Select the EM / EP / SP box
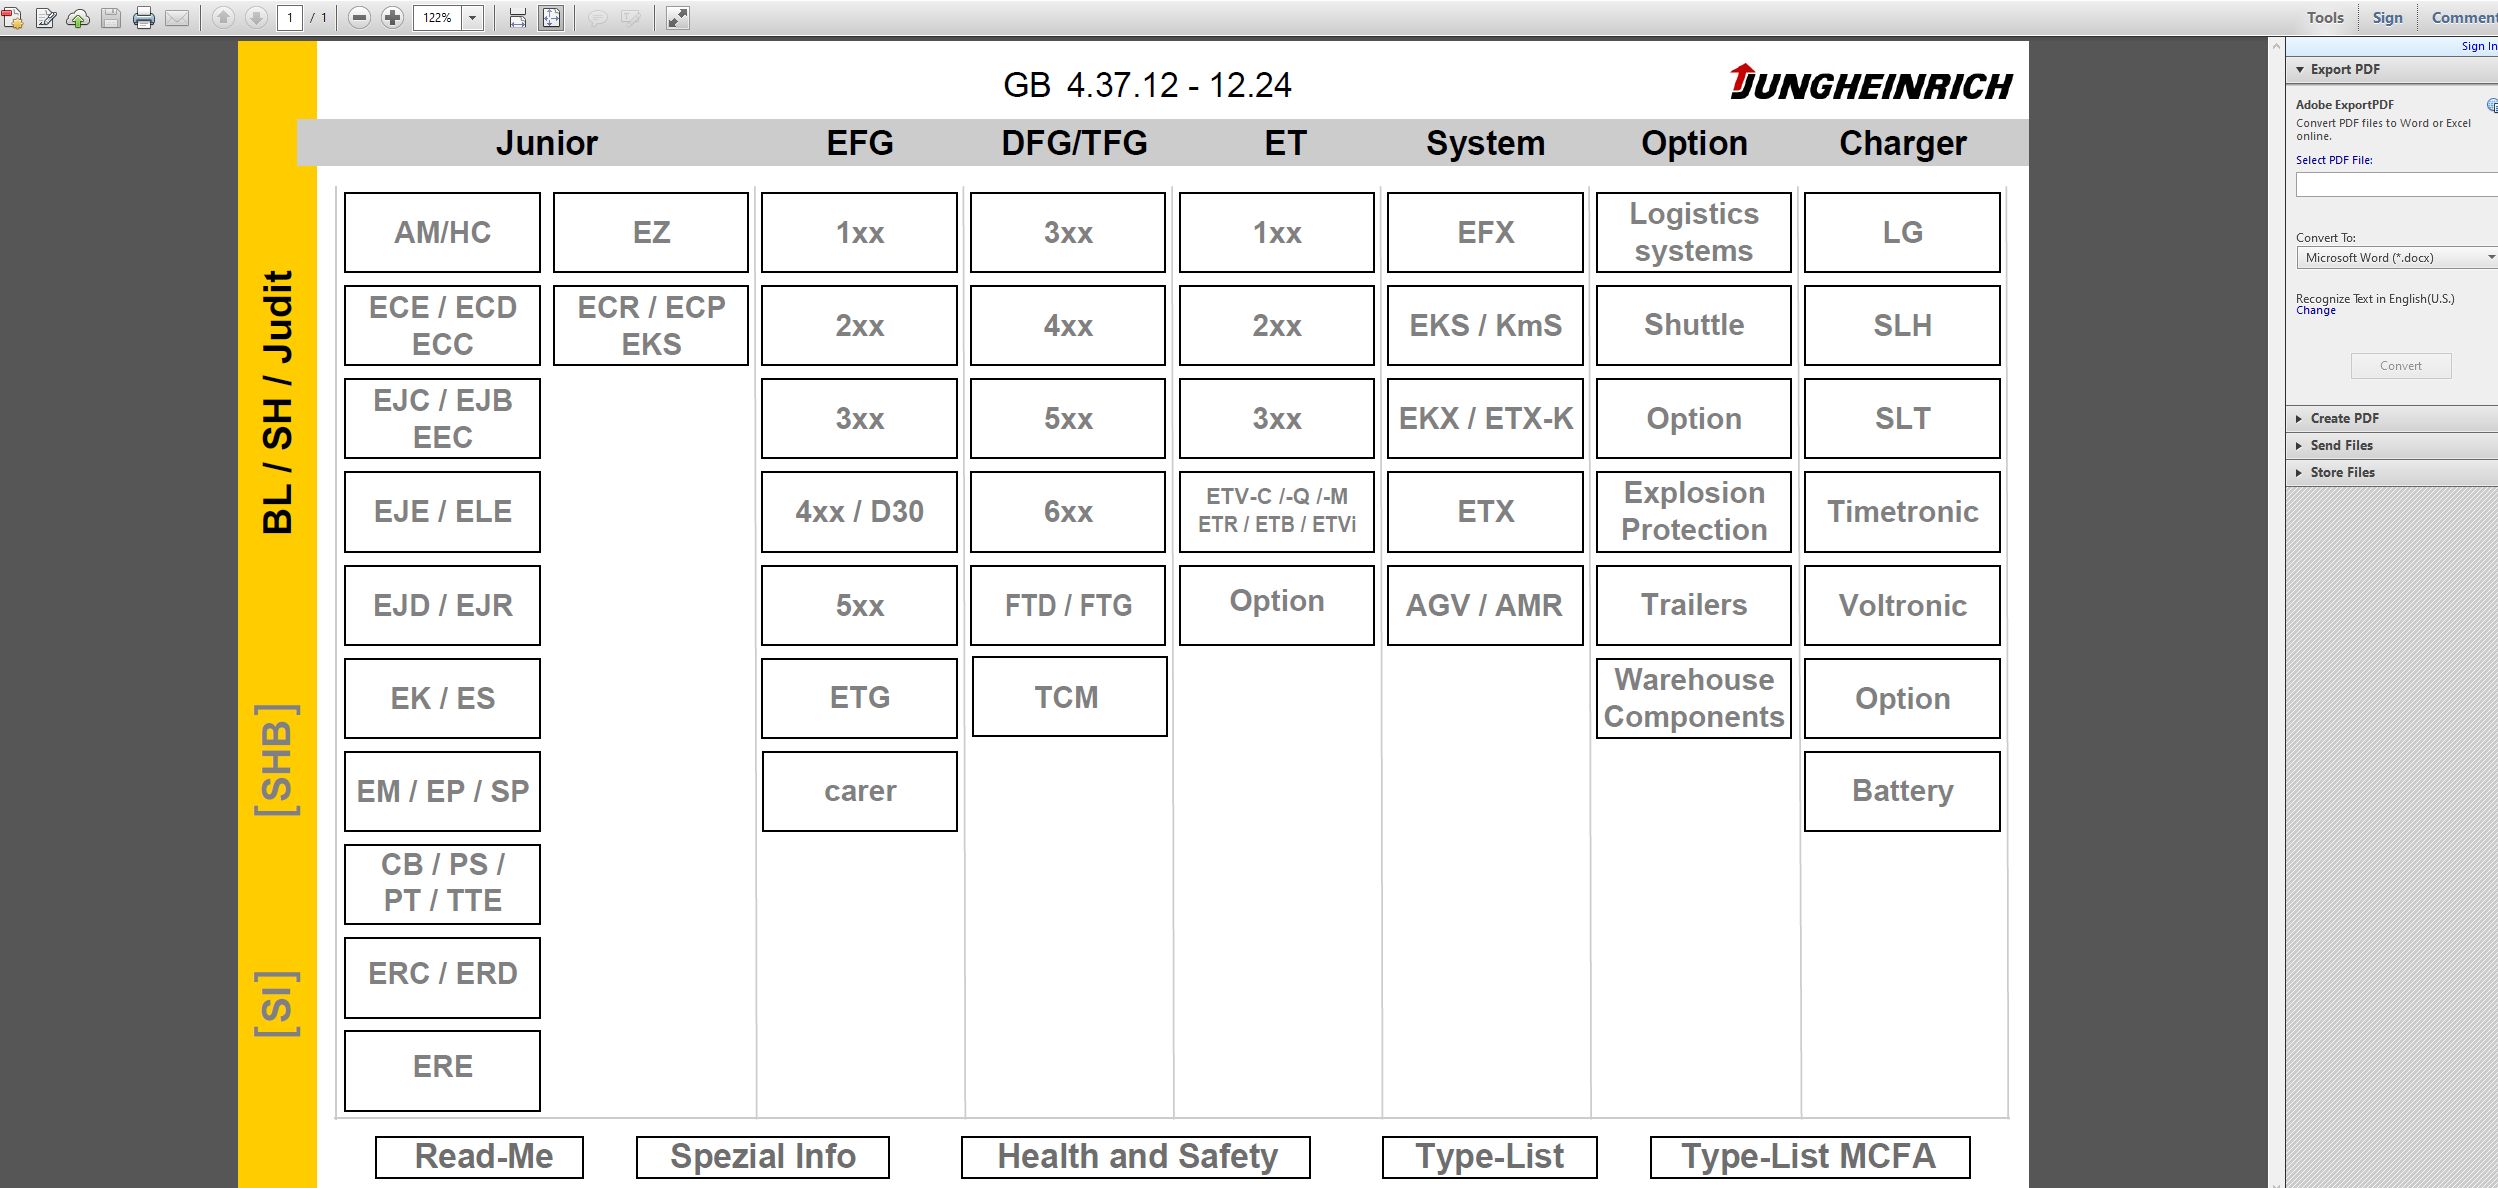The image size is (2498, 1188). pyautogui.click(x=442, y=791)
